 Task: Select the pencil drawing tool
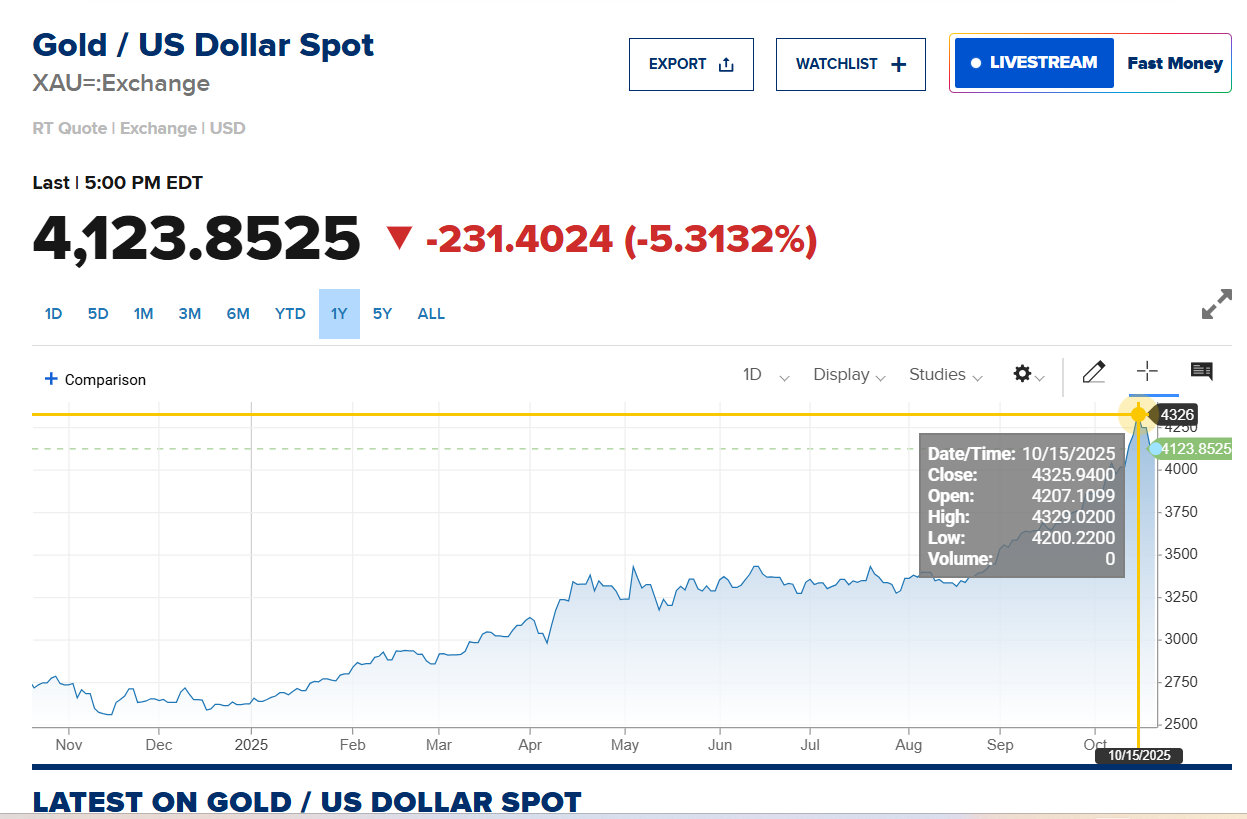(x=1094, y=373)
